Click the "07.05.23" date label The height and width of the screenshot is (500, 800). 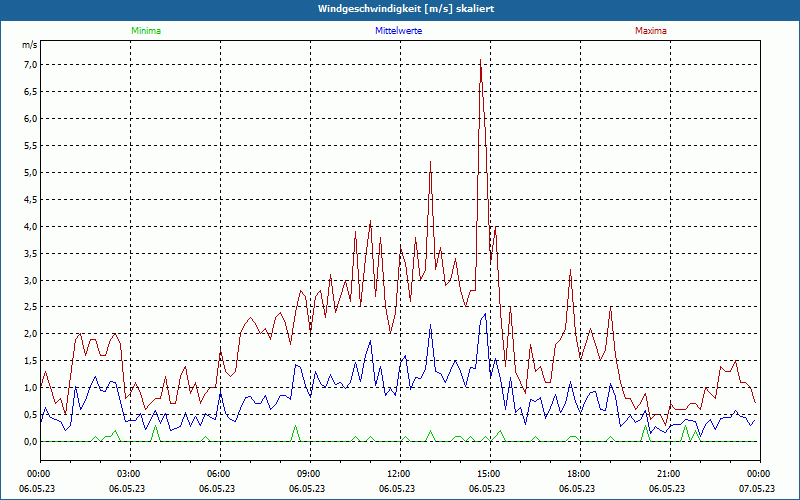[x=757, y=489]
